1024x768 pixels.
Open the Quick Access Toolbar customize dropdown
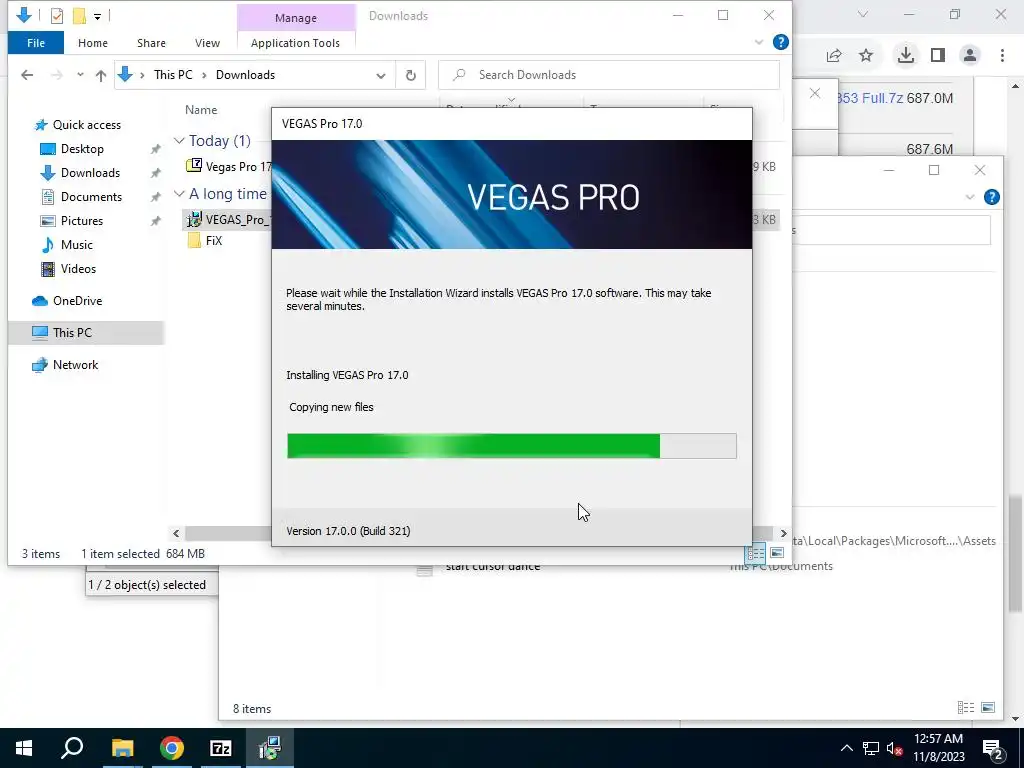97,16
